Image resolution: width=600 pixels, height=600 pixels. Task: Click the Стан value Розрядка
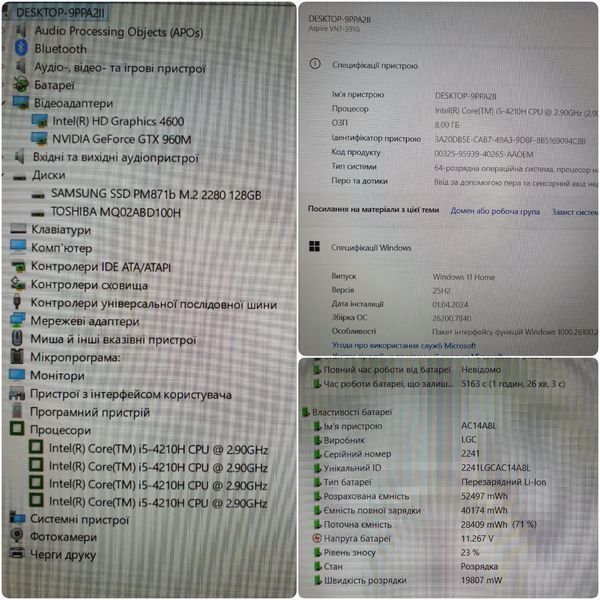click(479, 566)
